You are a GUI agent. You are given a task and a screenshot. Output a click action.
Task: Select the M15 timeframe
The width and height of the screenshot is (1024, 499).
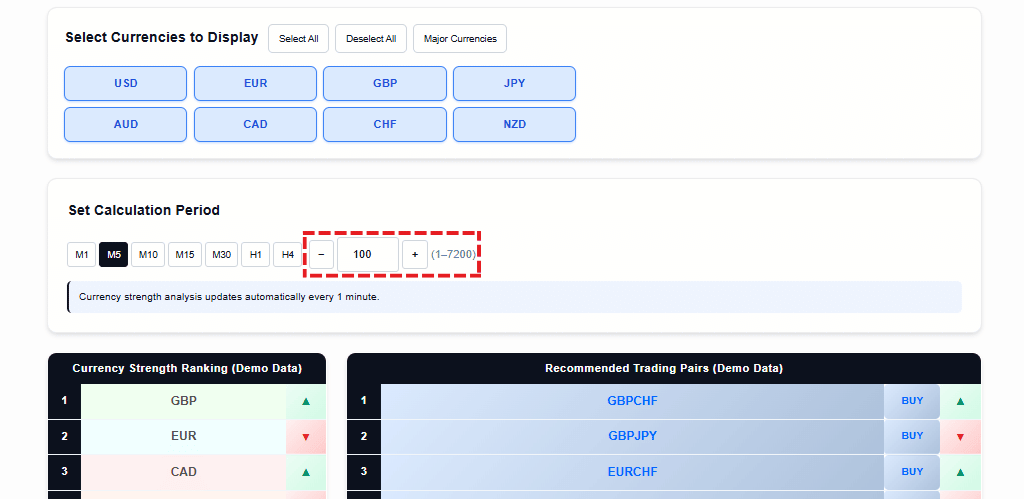(x=185, y=255)
